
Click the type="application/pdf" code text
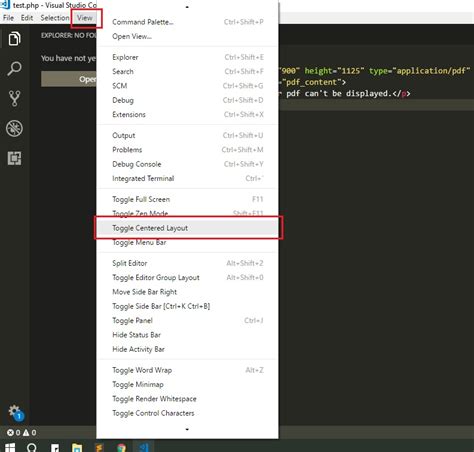(x=419, y=71)
